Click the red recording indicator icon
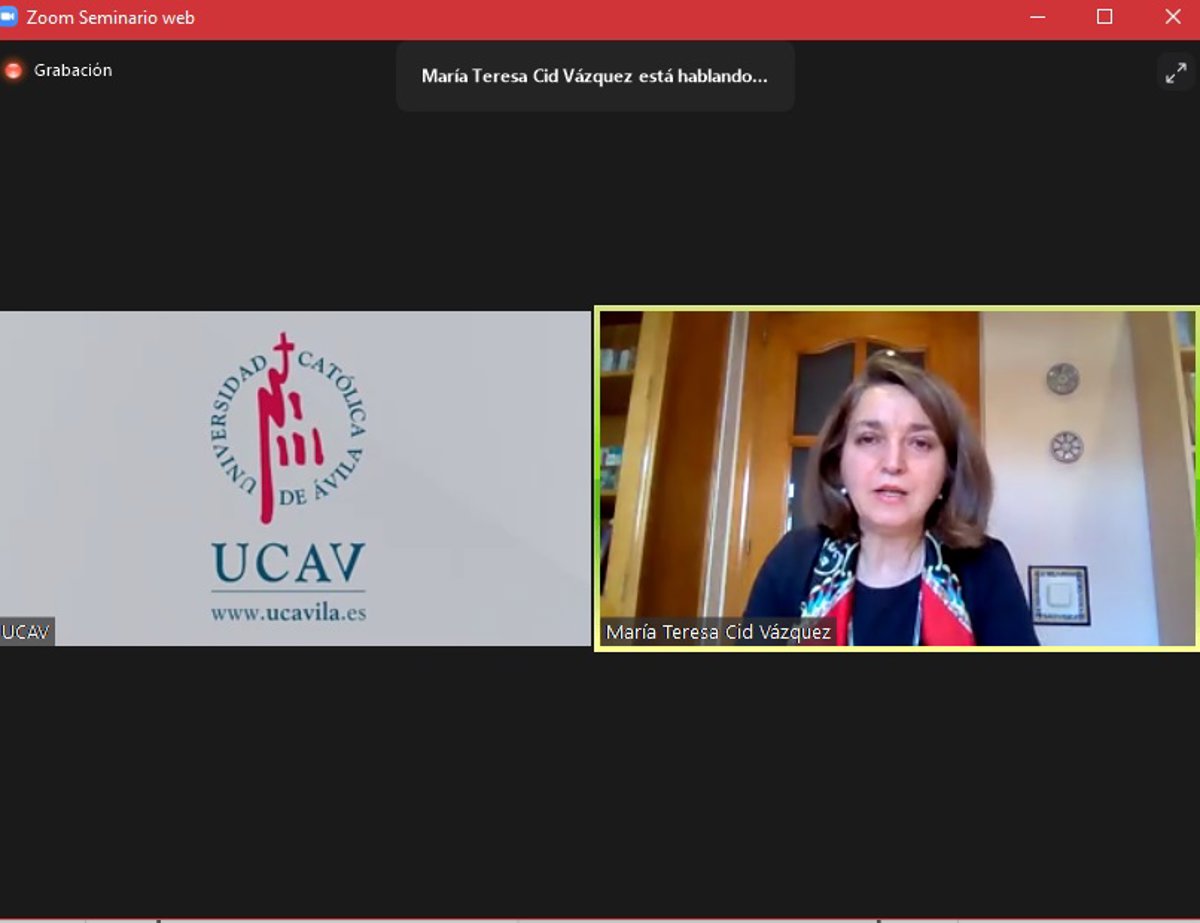1200x923 pixels. tap(13, 70)
